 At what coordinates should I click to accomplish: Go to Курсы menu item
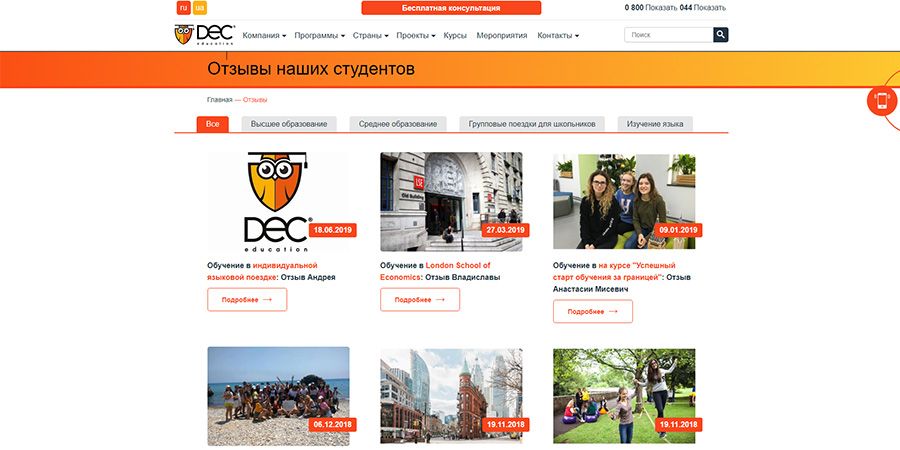pos(455,35)
